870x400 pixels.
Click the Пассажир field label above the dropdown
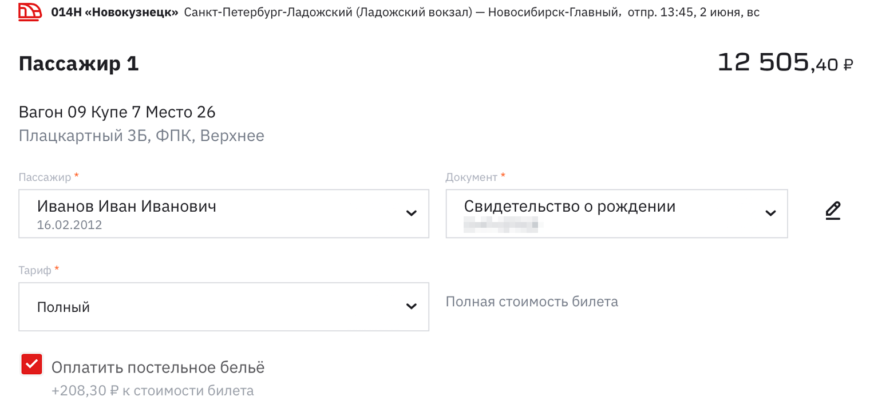click(45, 178)
